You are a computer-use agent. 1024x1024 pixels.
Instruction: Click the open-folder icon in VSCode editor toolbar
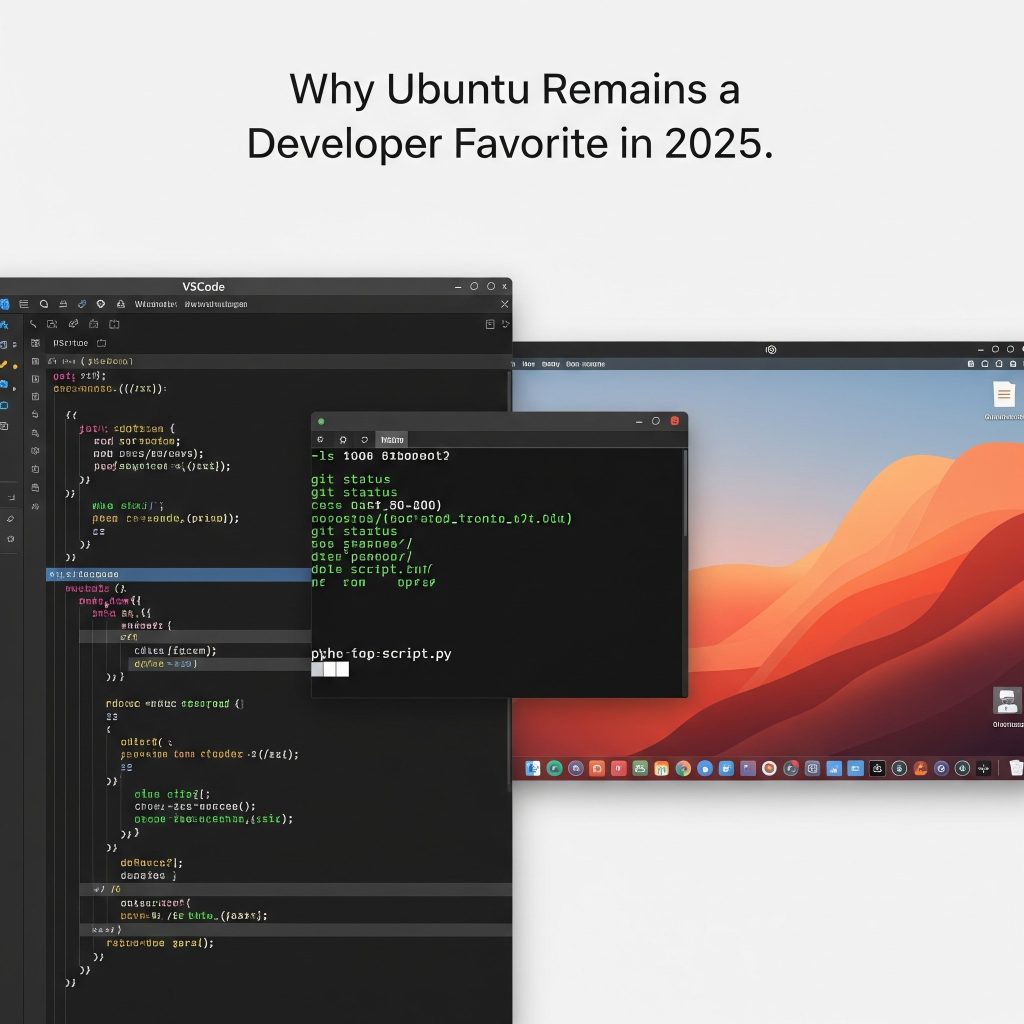[x=52, y=324]
